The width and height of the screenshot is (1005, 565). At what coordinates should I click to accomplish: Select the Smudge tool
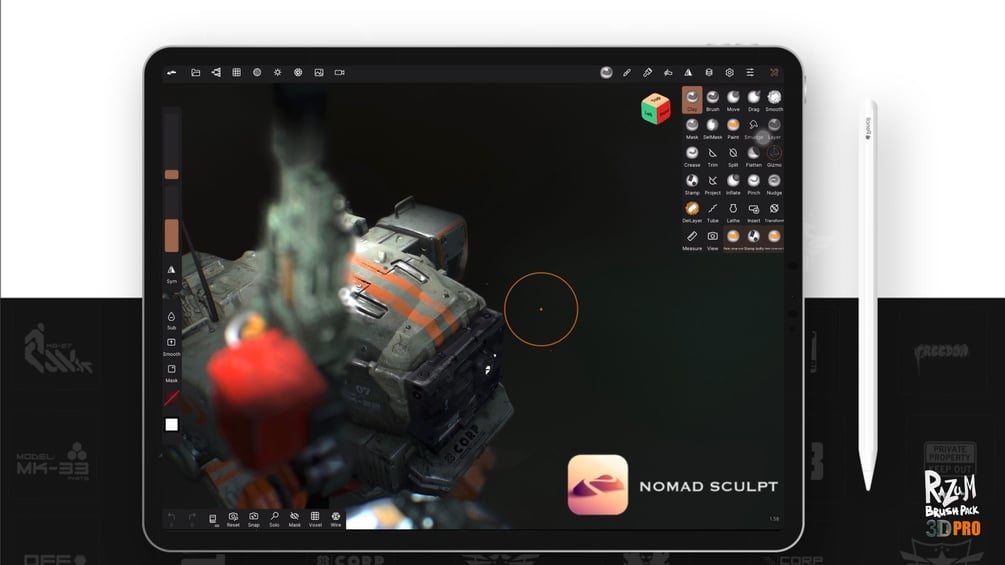click(753, 127)
